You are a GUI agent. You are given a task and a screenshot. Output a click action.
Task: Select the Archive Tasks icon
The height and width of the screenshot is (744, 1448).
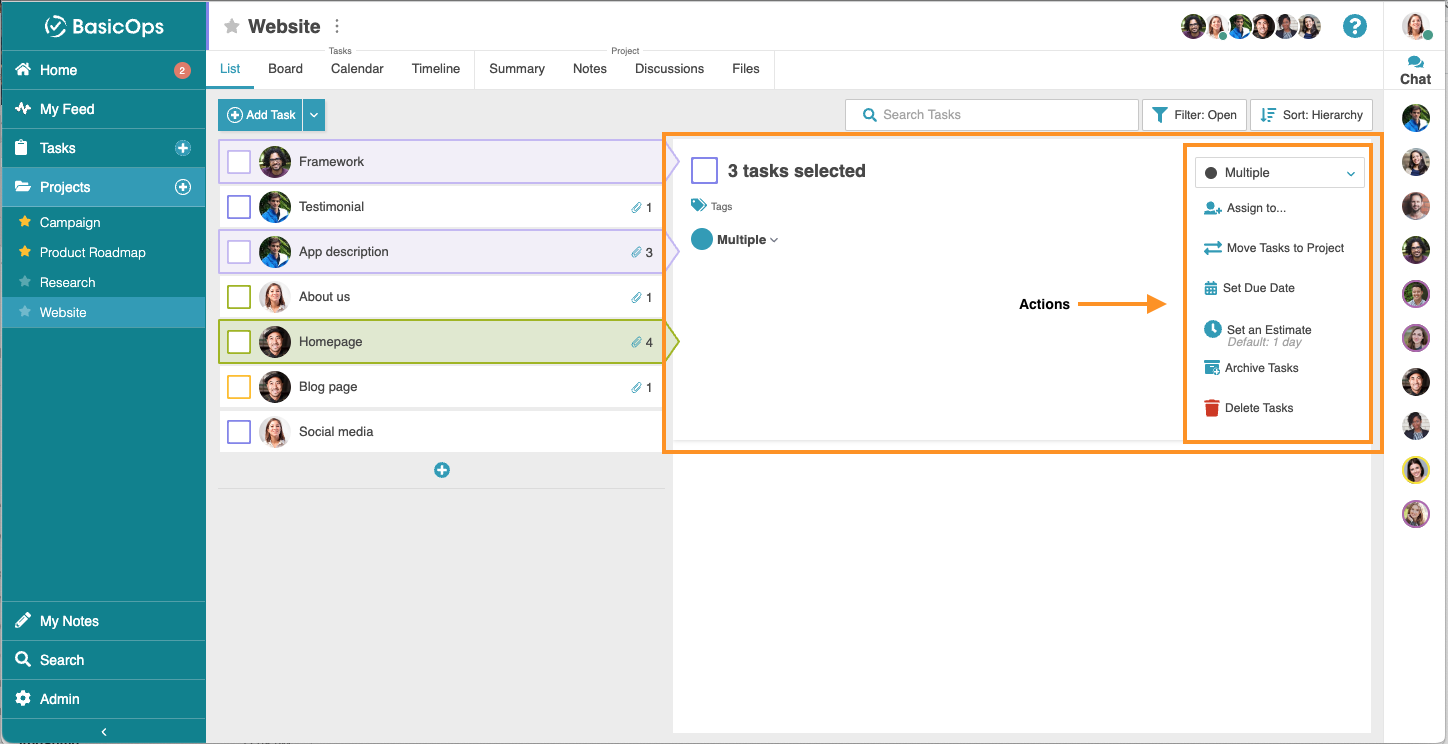pyautogui.click(x=1212, y=368)
